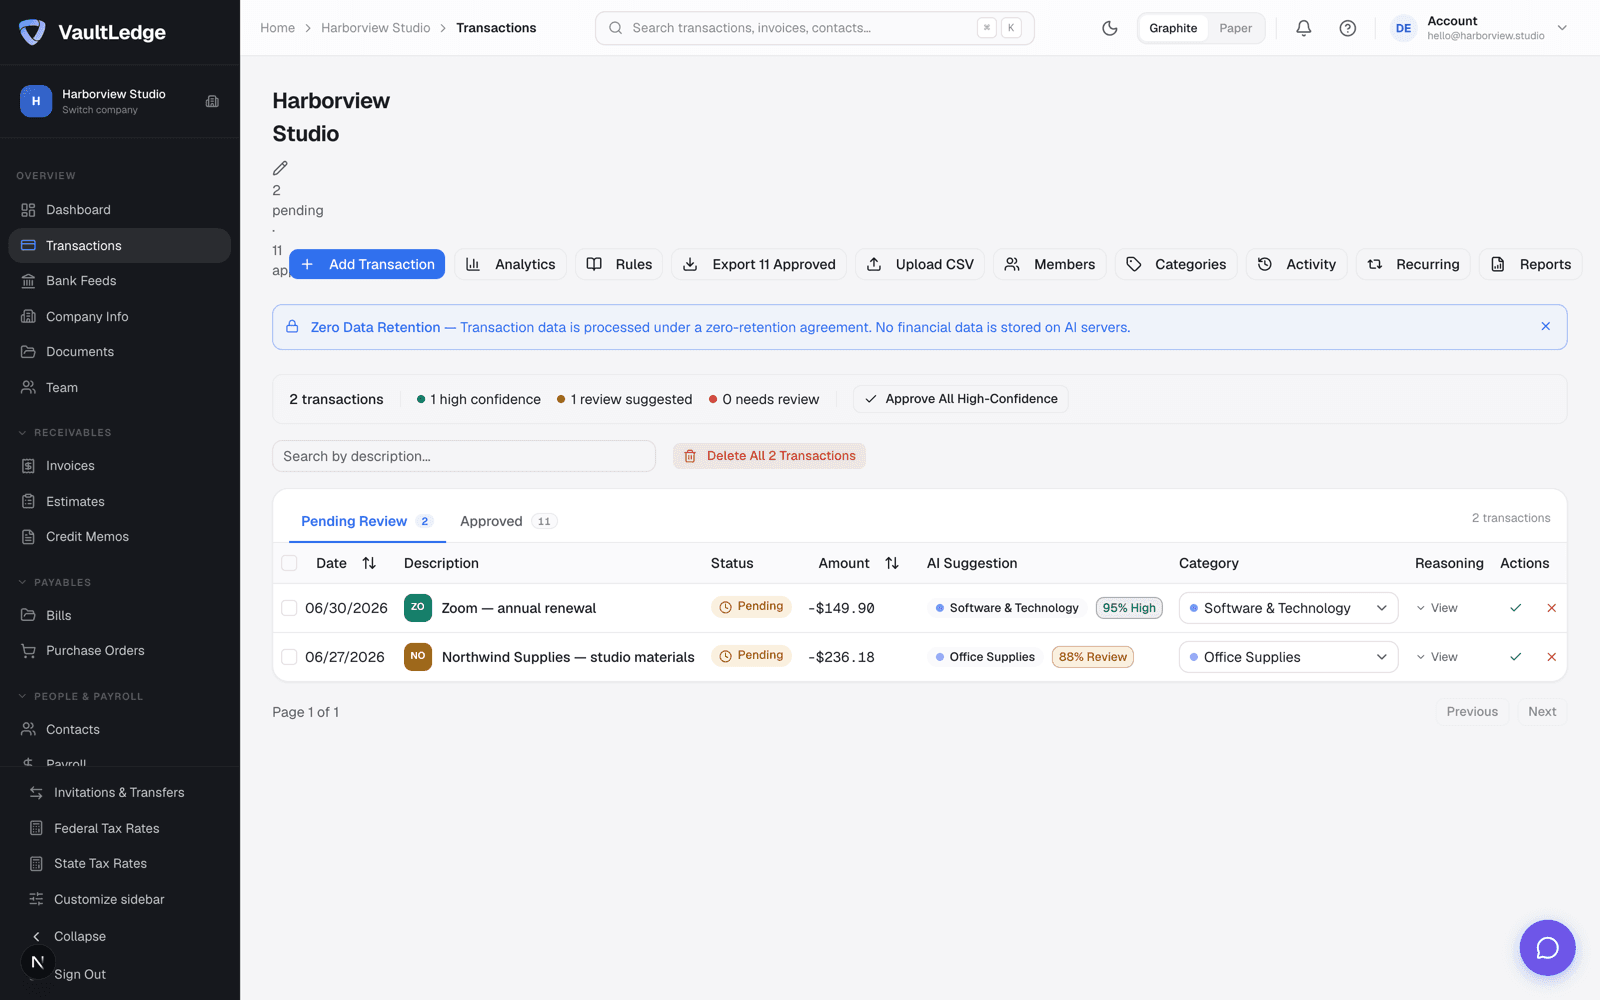Click Add Transaction button
Screen dimensions: 1600x1000
pos(367,264)
